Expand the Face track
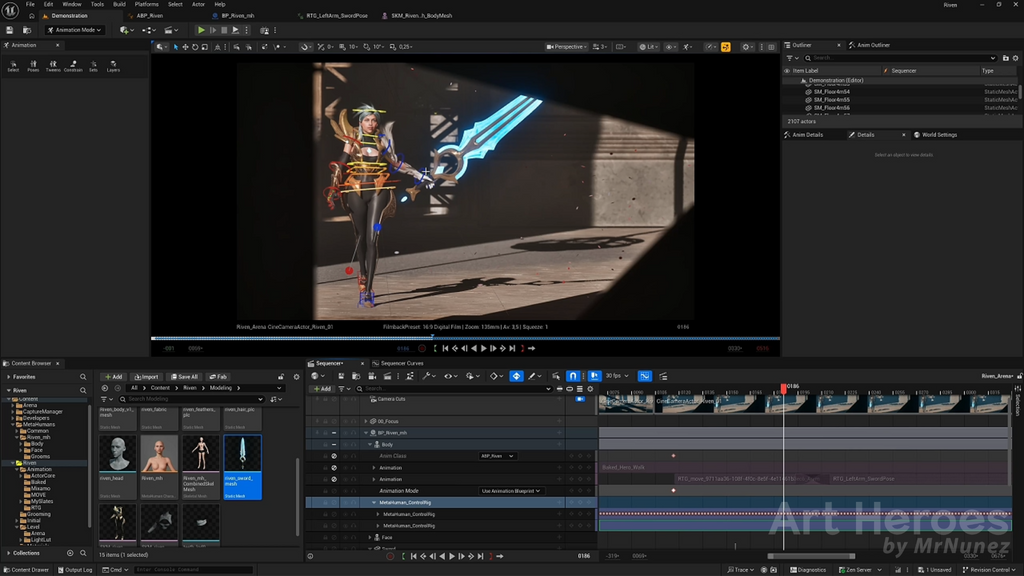Viewport: 1024px width, 576px height. [370, 537]
